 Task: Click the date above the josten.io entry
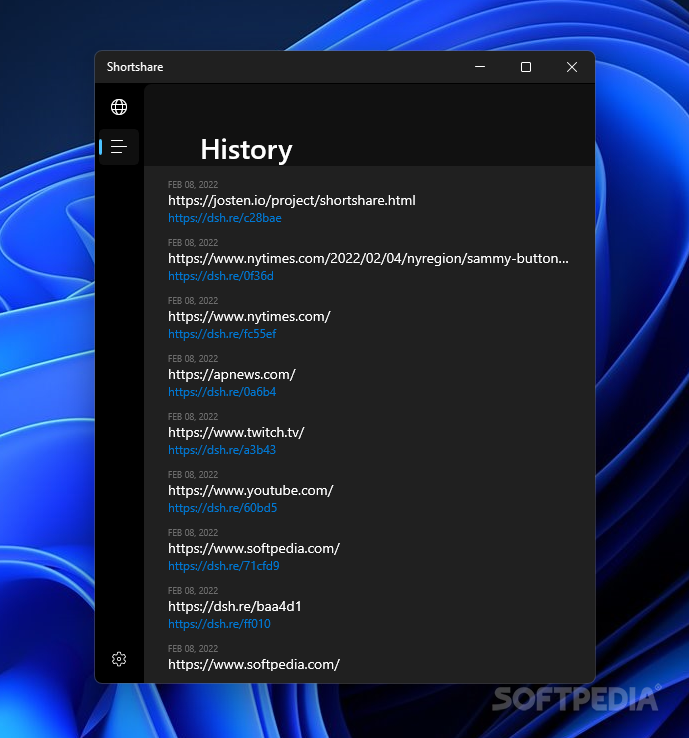point(193,184)
